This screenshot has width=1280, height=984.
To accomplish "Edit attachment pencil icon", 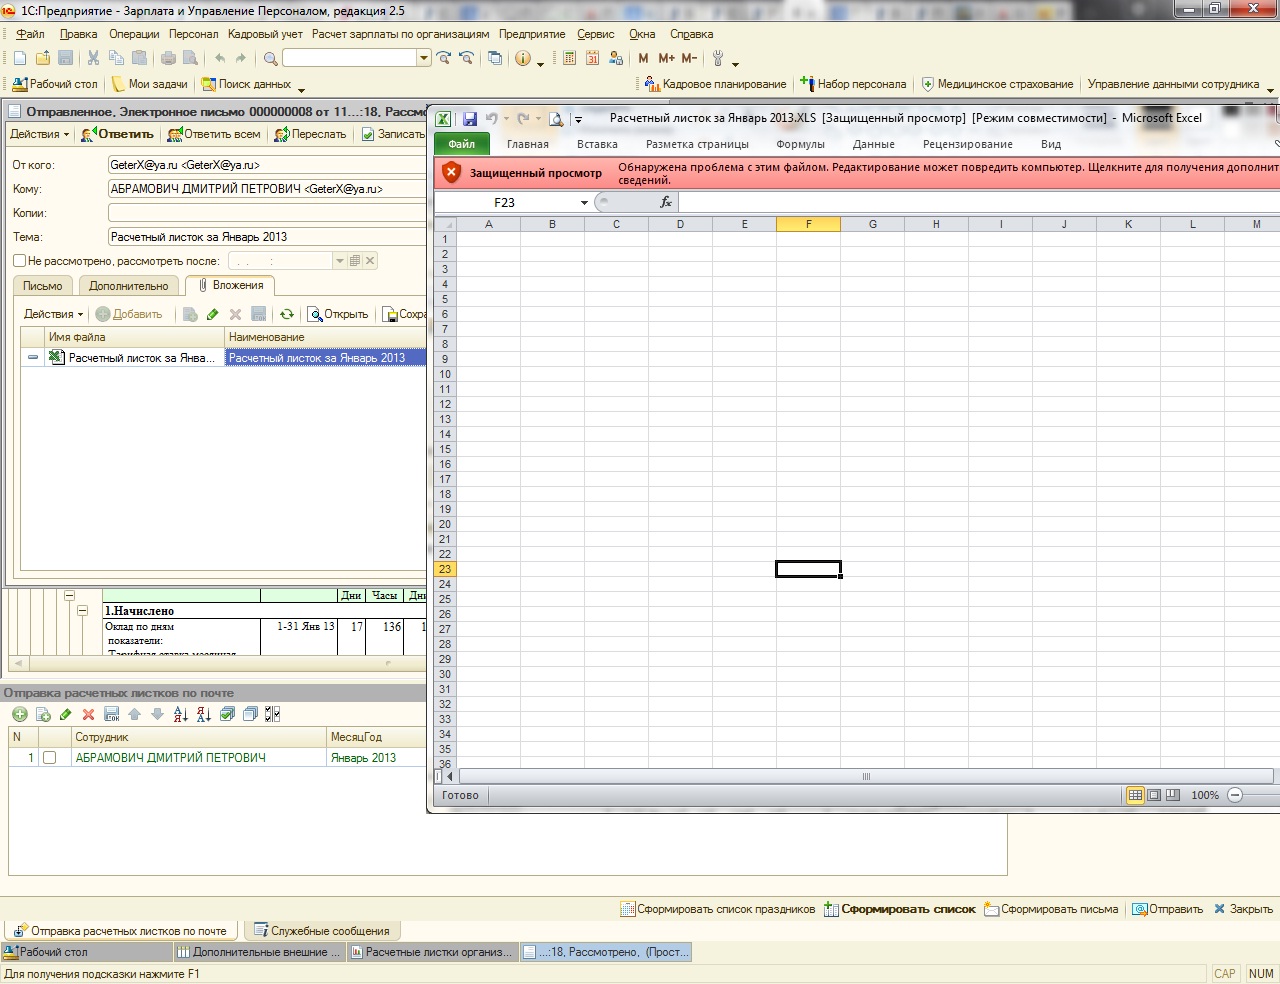I will point(212,314).
